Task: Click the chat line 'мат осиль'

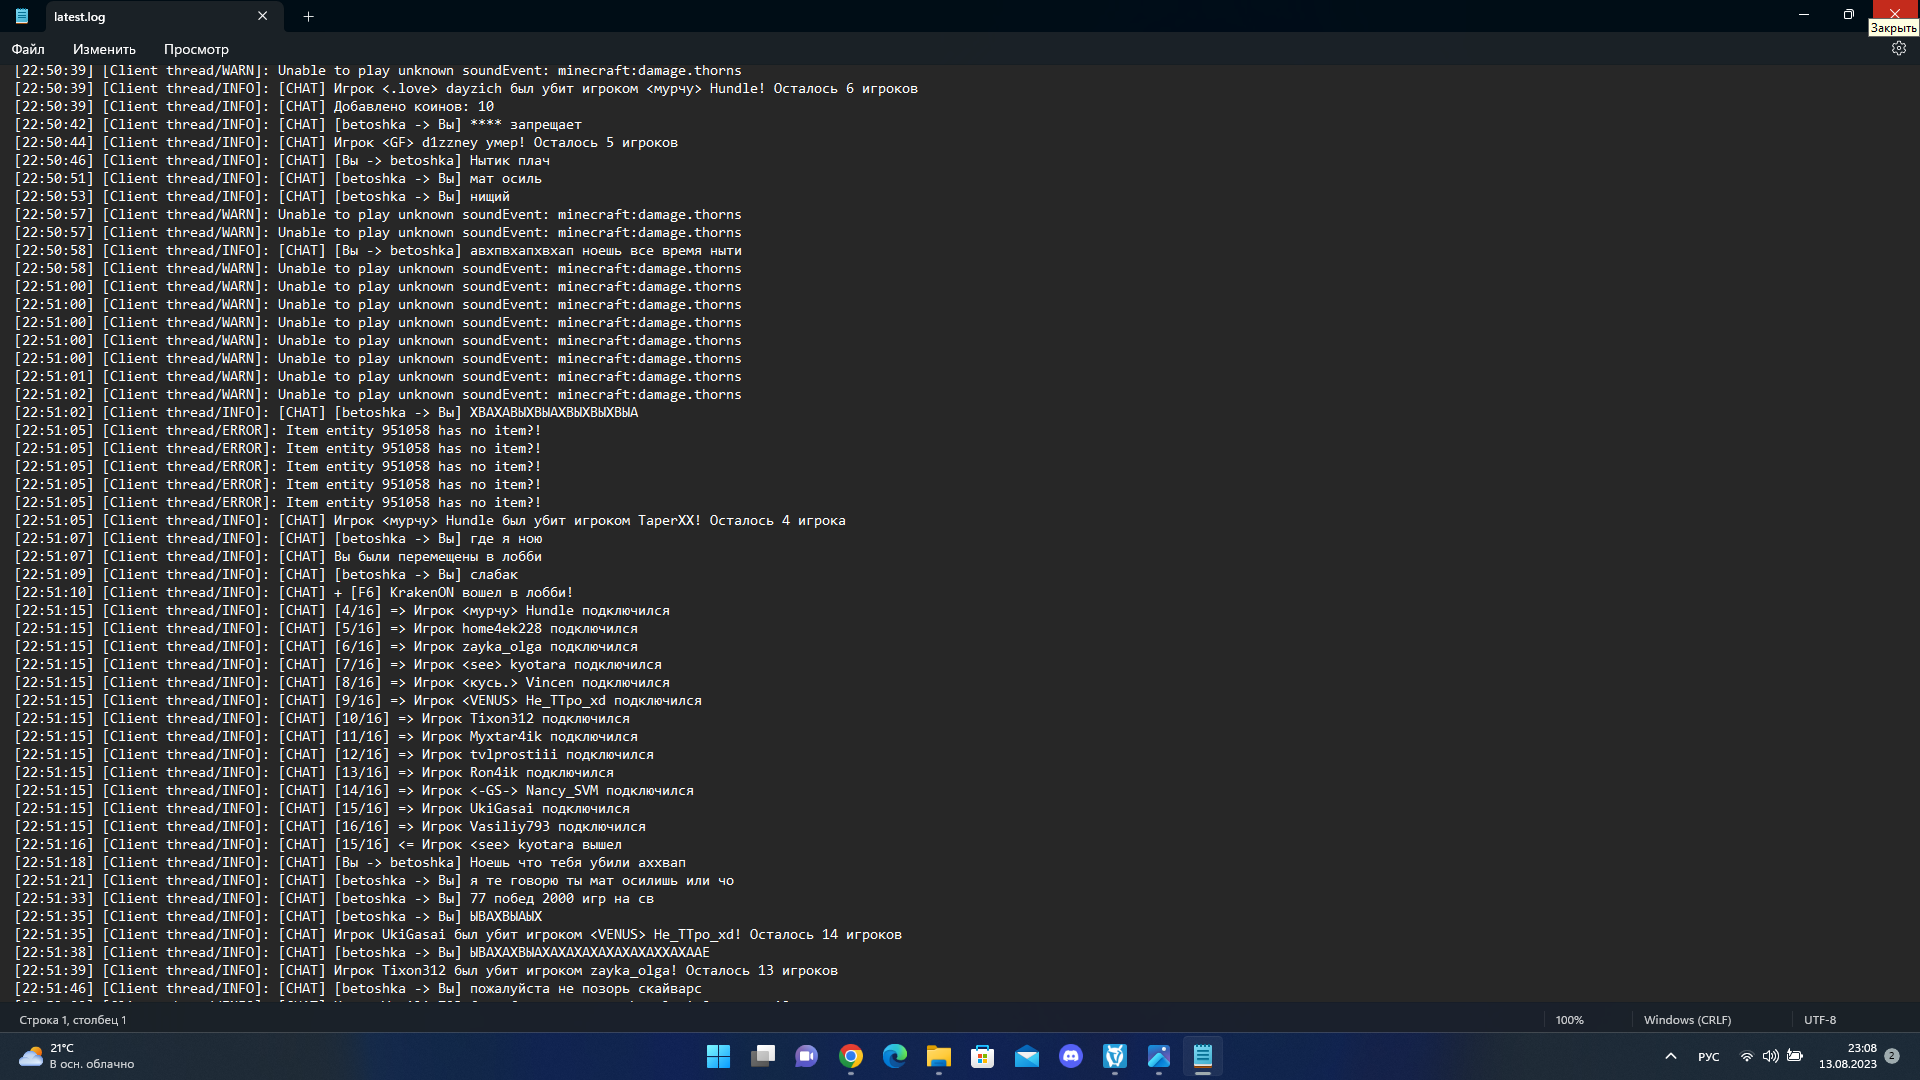Action: [278, 179]
